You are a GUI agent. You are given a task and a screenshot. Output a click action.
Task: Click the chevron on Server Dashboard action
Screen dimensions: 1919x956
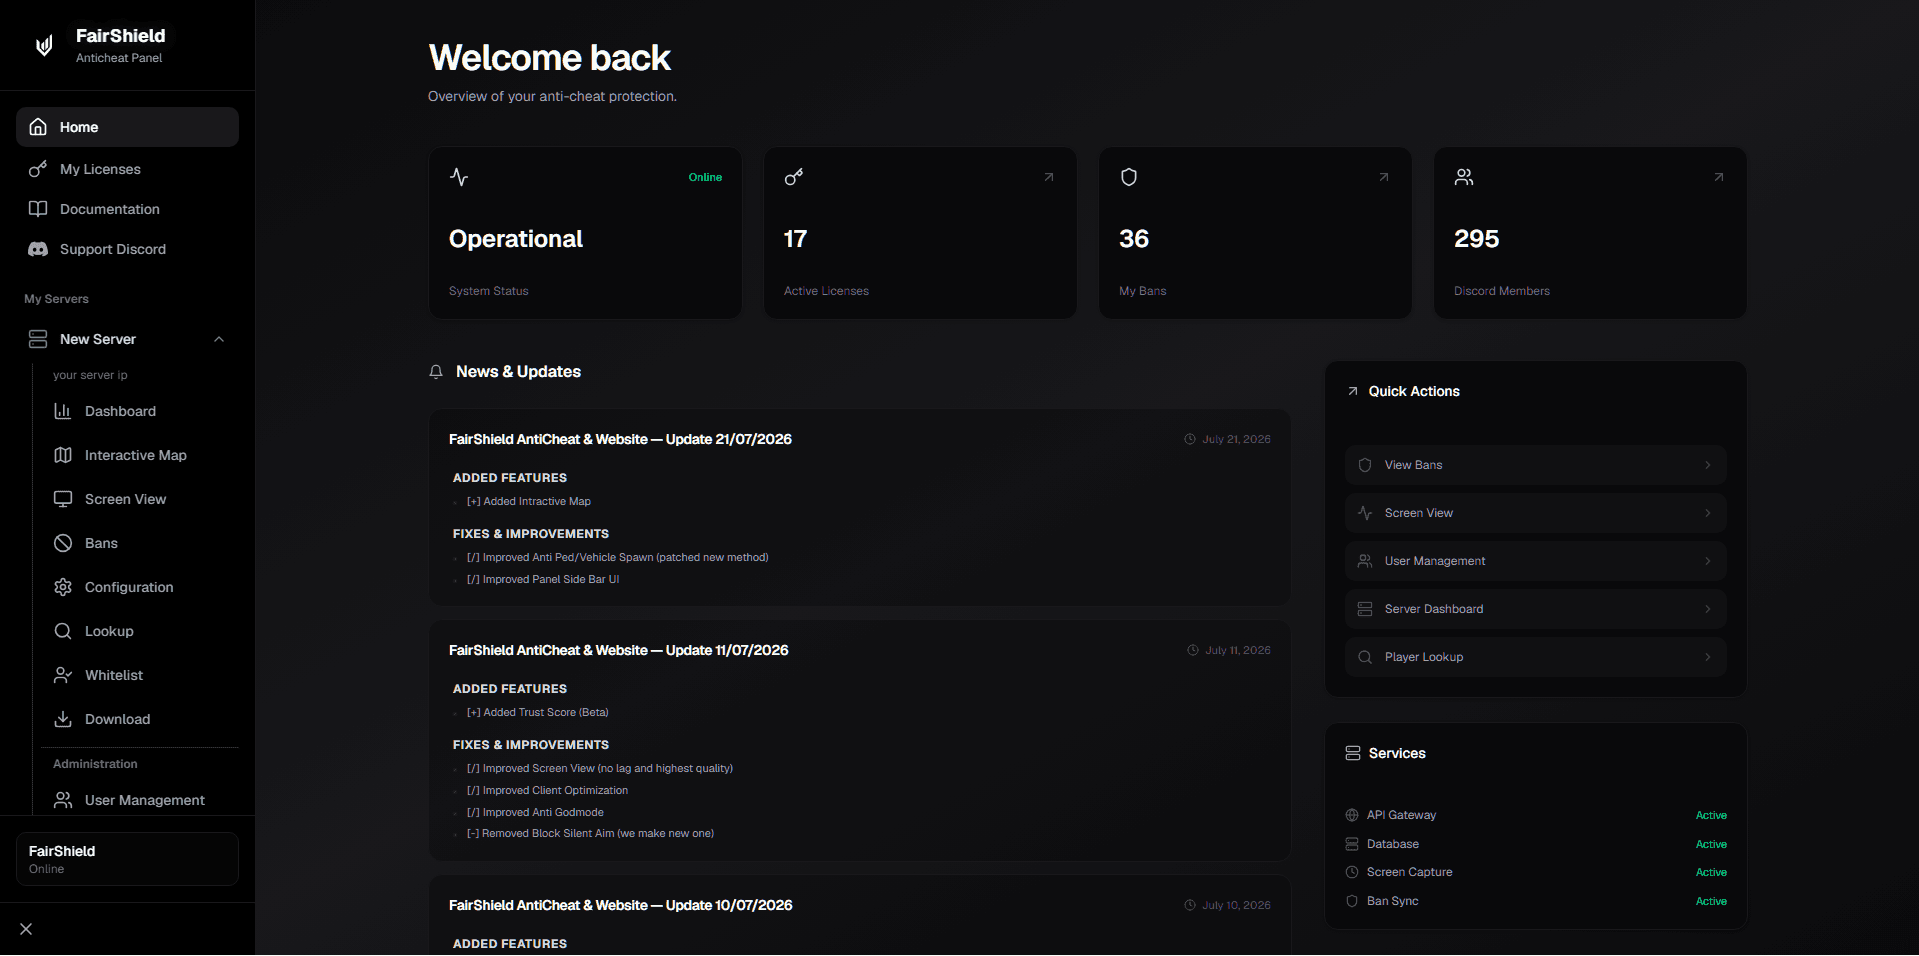1708,609
